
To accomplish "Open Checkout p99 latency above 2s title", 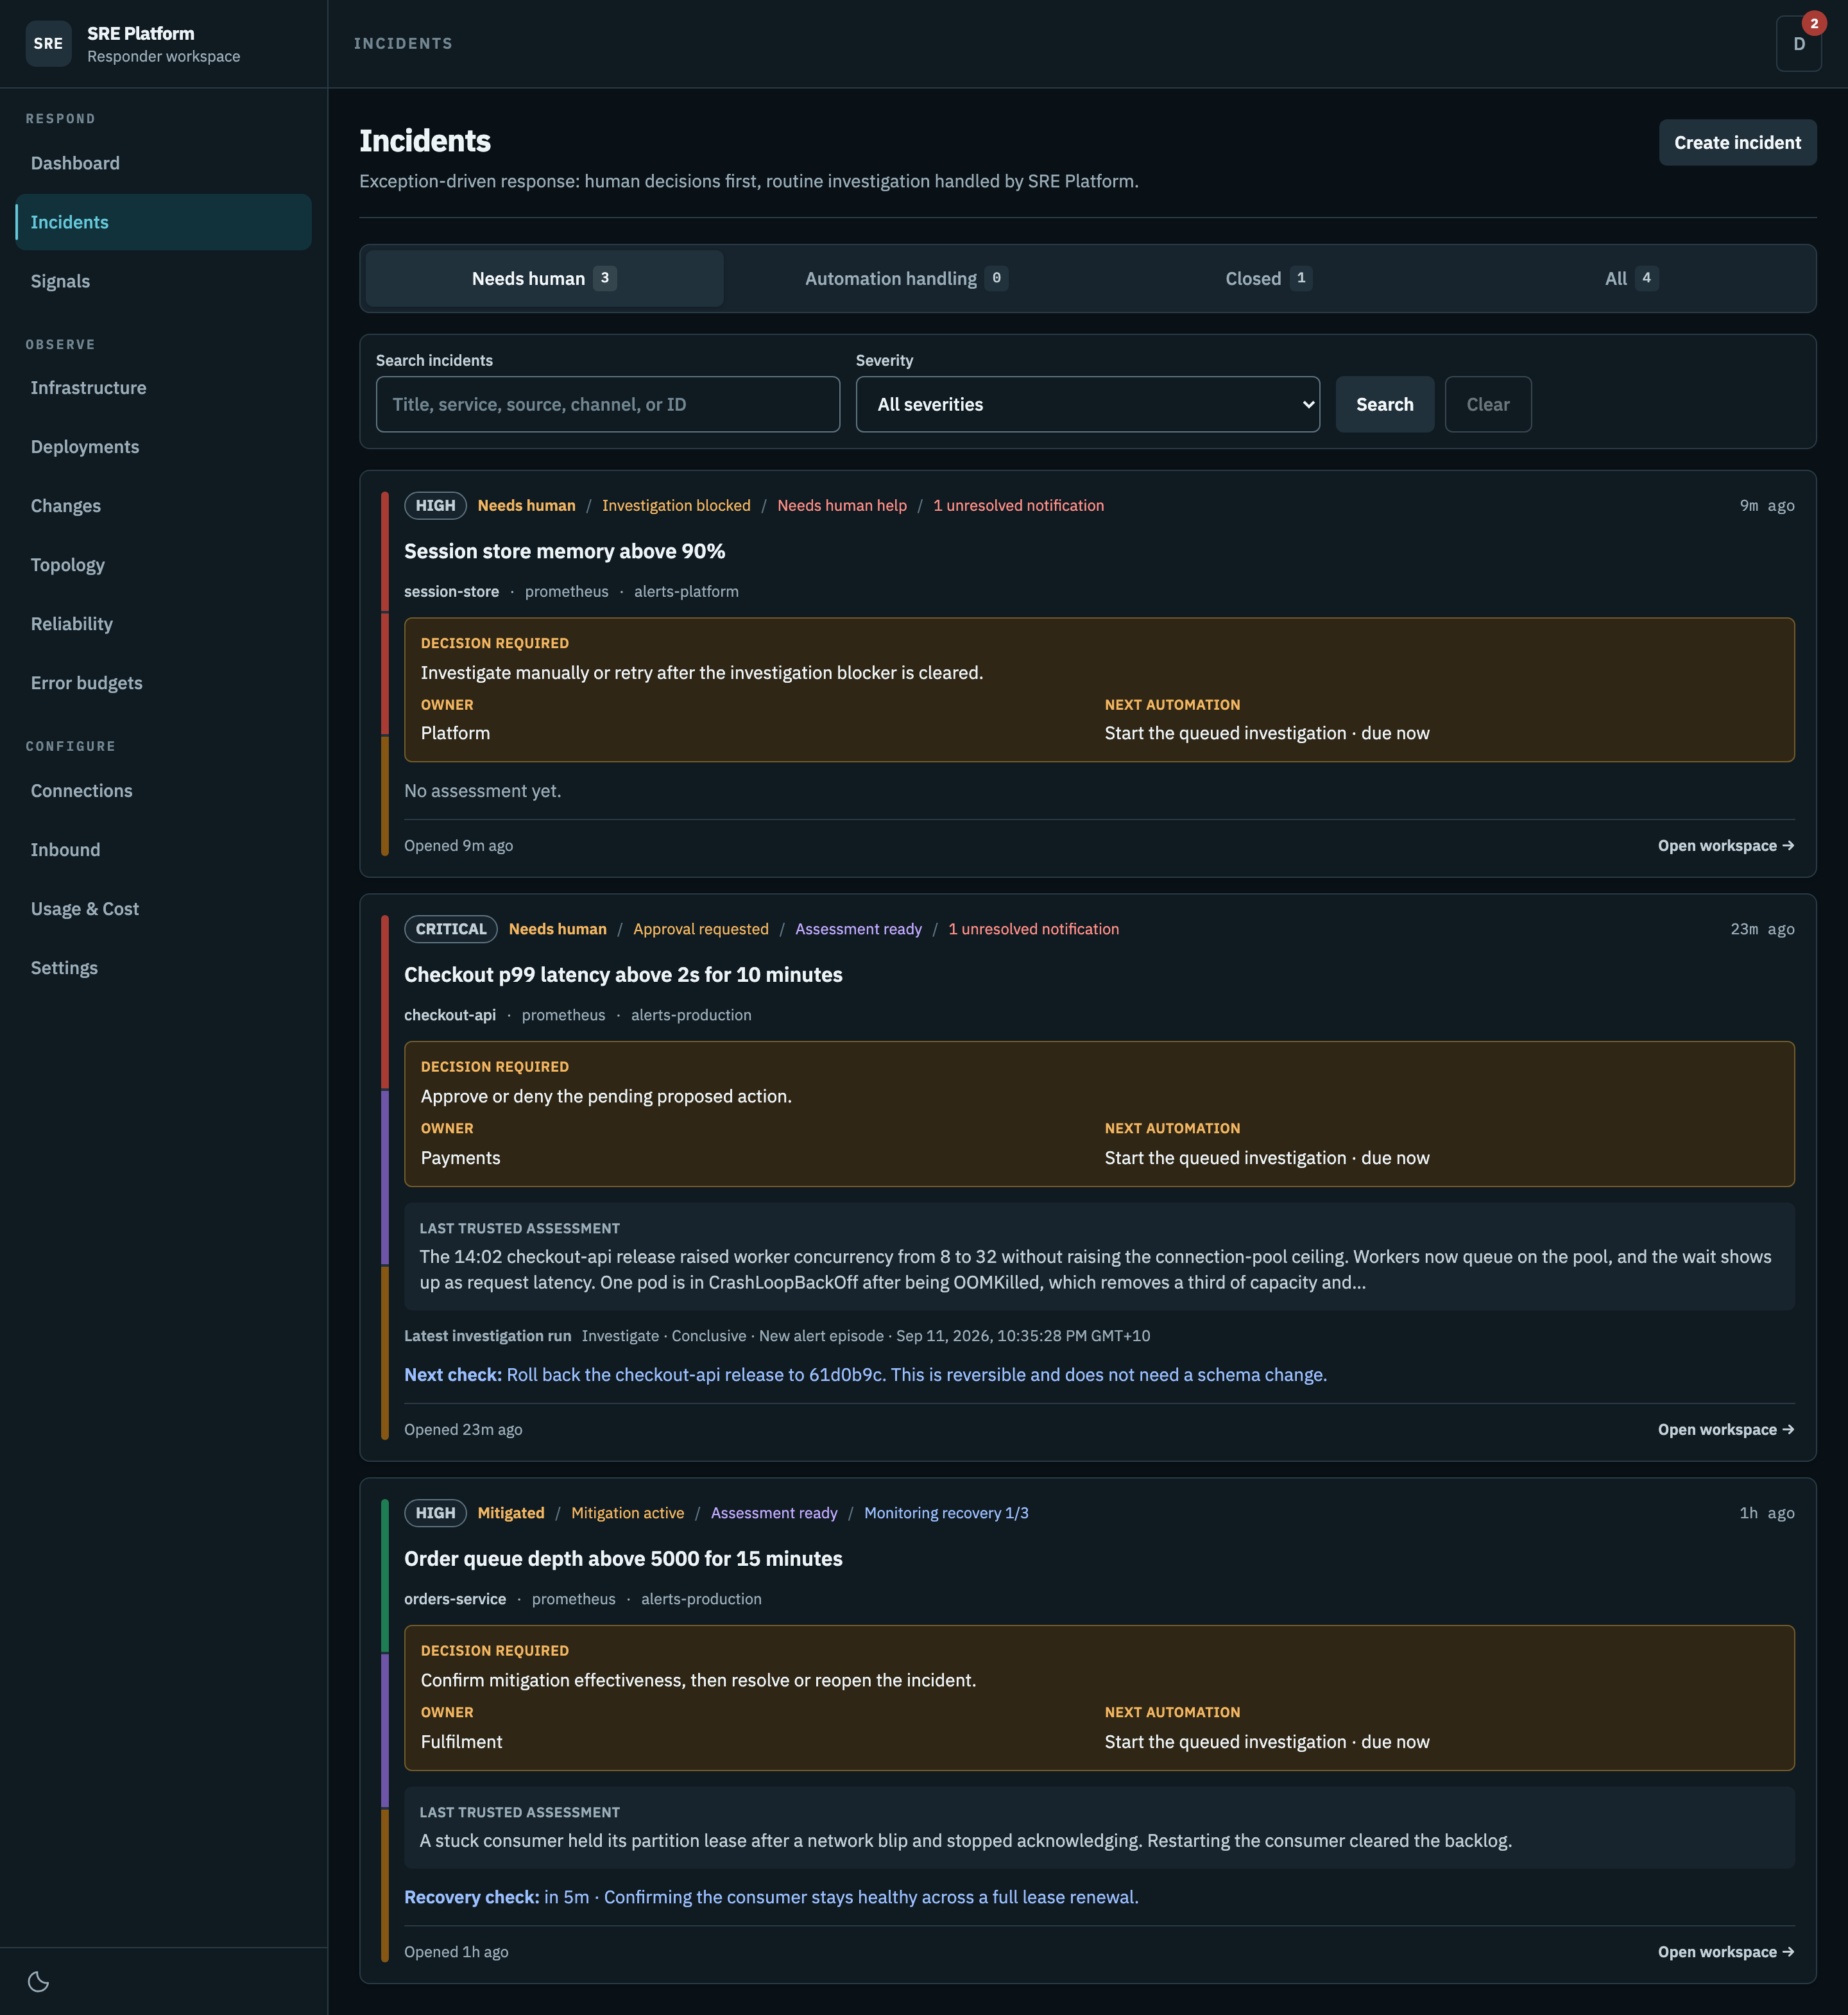I will 623,975.
